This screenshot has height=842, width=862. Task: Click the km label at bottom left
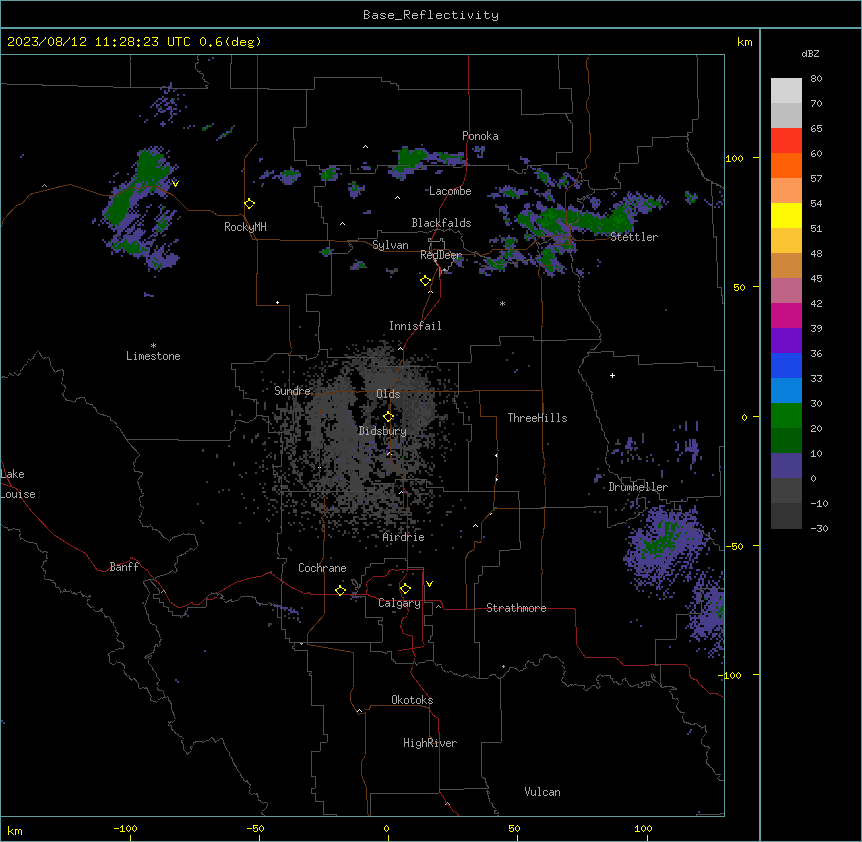click(x=15, y=830)
